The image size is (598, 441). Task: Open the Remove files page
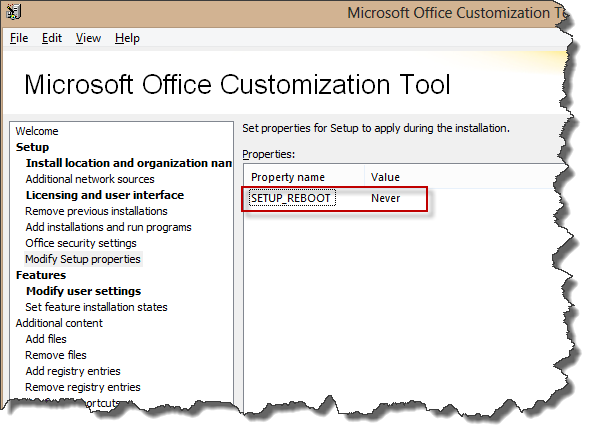[x=56, y=355]
